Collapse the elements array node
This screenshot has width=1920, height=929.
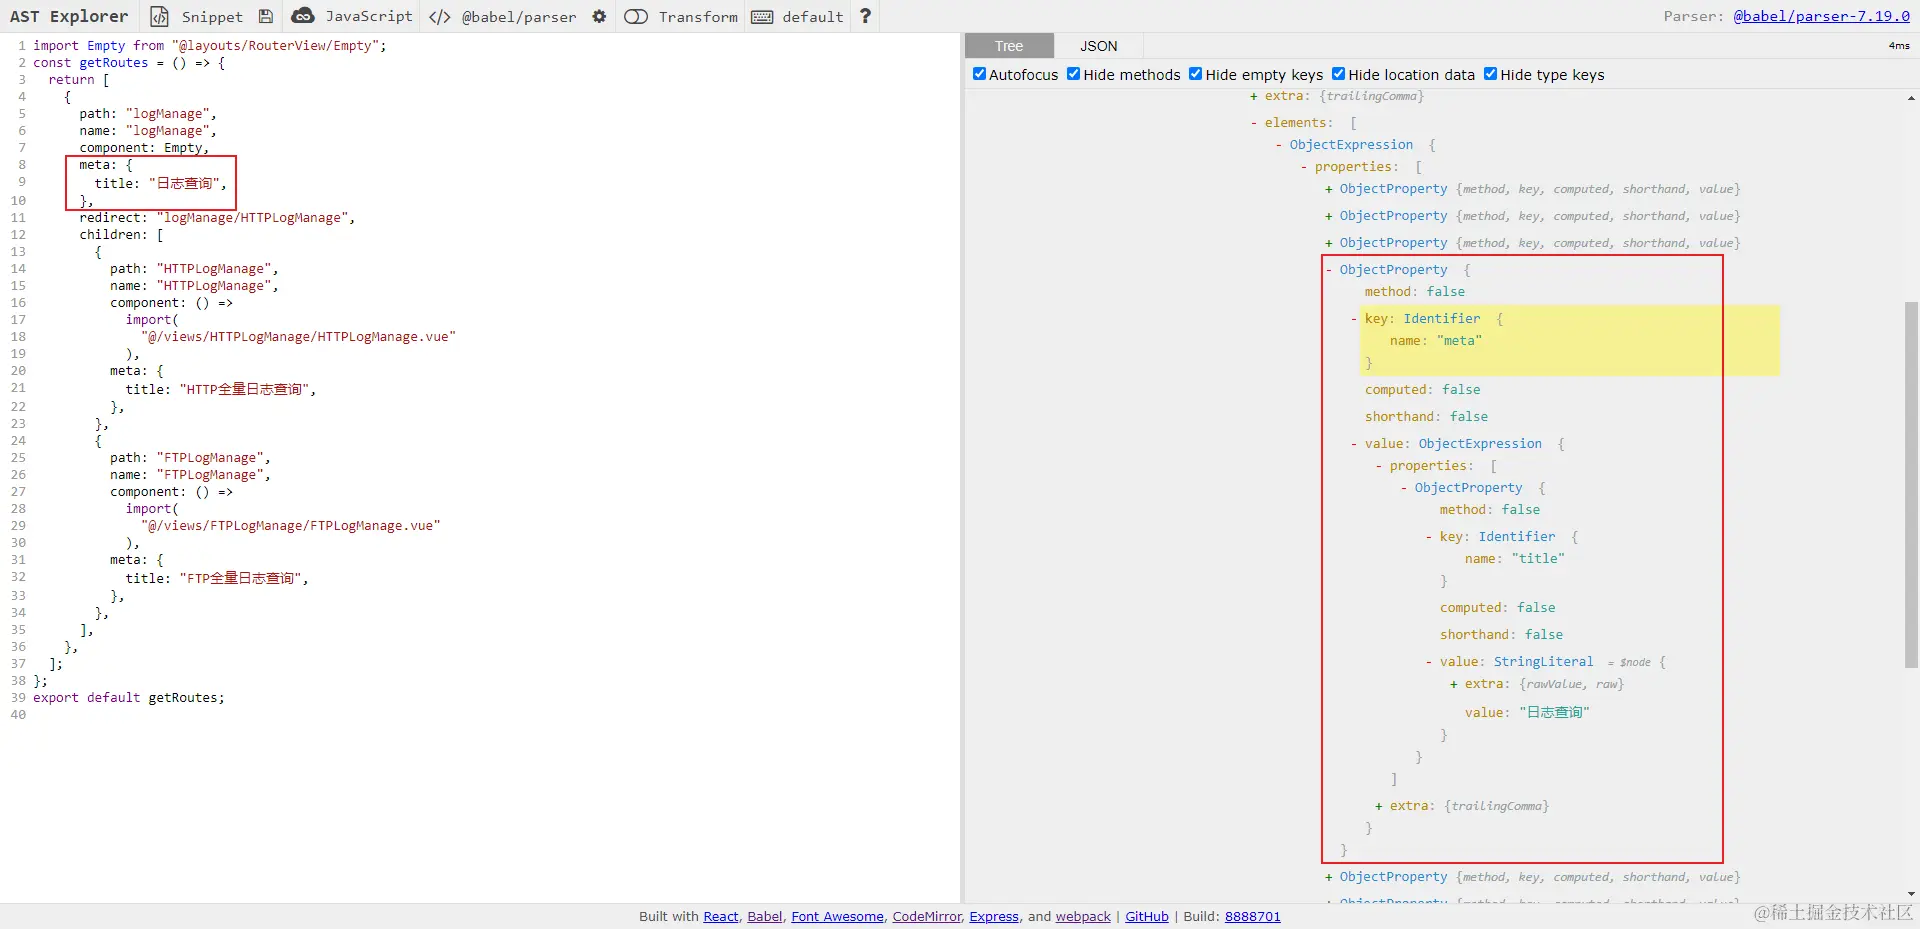pyautogui.click(x=1254, y=123)
